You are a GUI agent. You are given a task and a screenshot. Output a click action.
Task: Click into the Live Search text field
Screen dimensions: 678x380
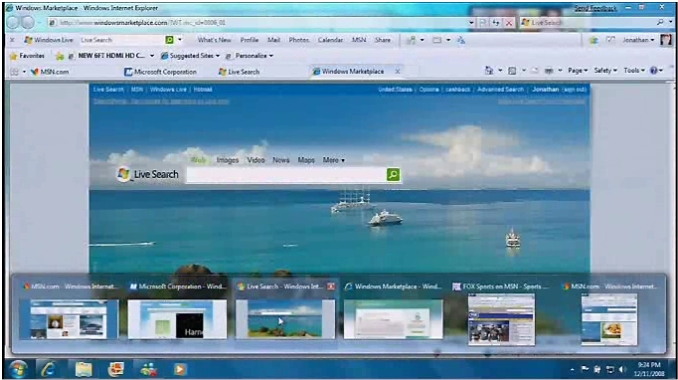pyautogui.click(x=286, y=175)
